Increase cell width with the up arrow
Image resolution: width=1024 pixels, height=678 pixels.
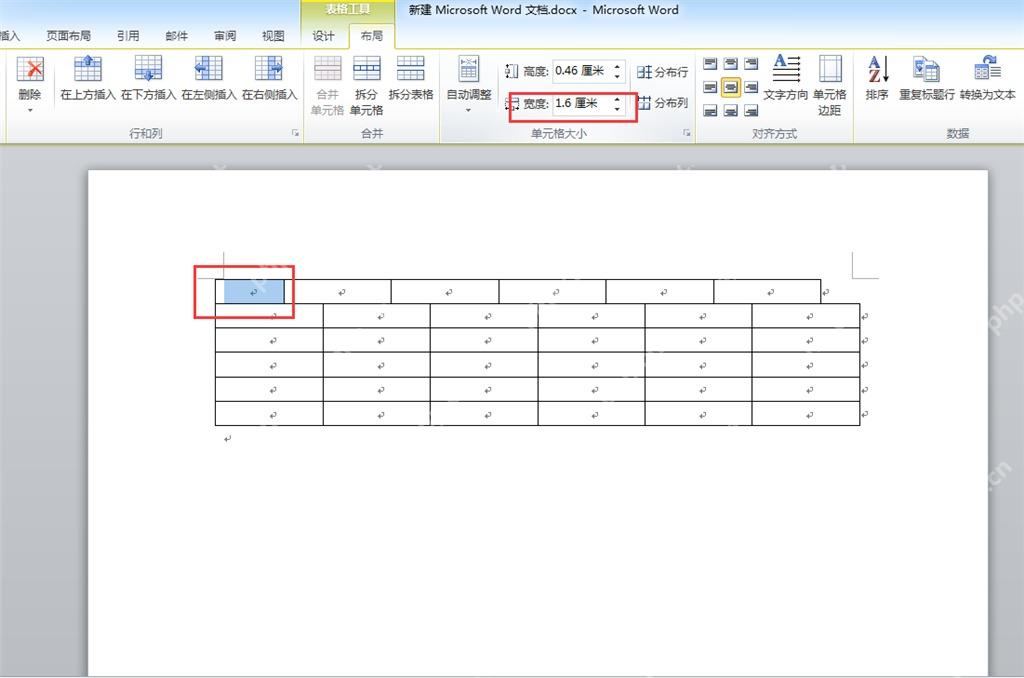pyautogui.click(x=617, y=99)
